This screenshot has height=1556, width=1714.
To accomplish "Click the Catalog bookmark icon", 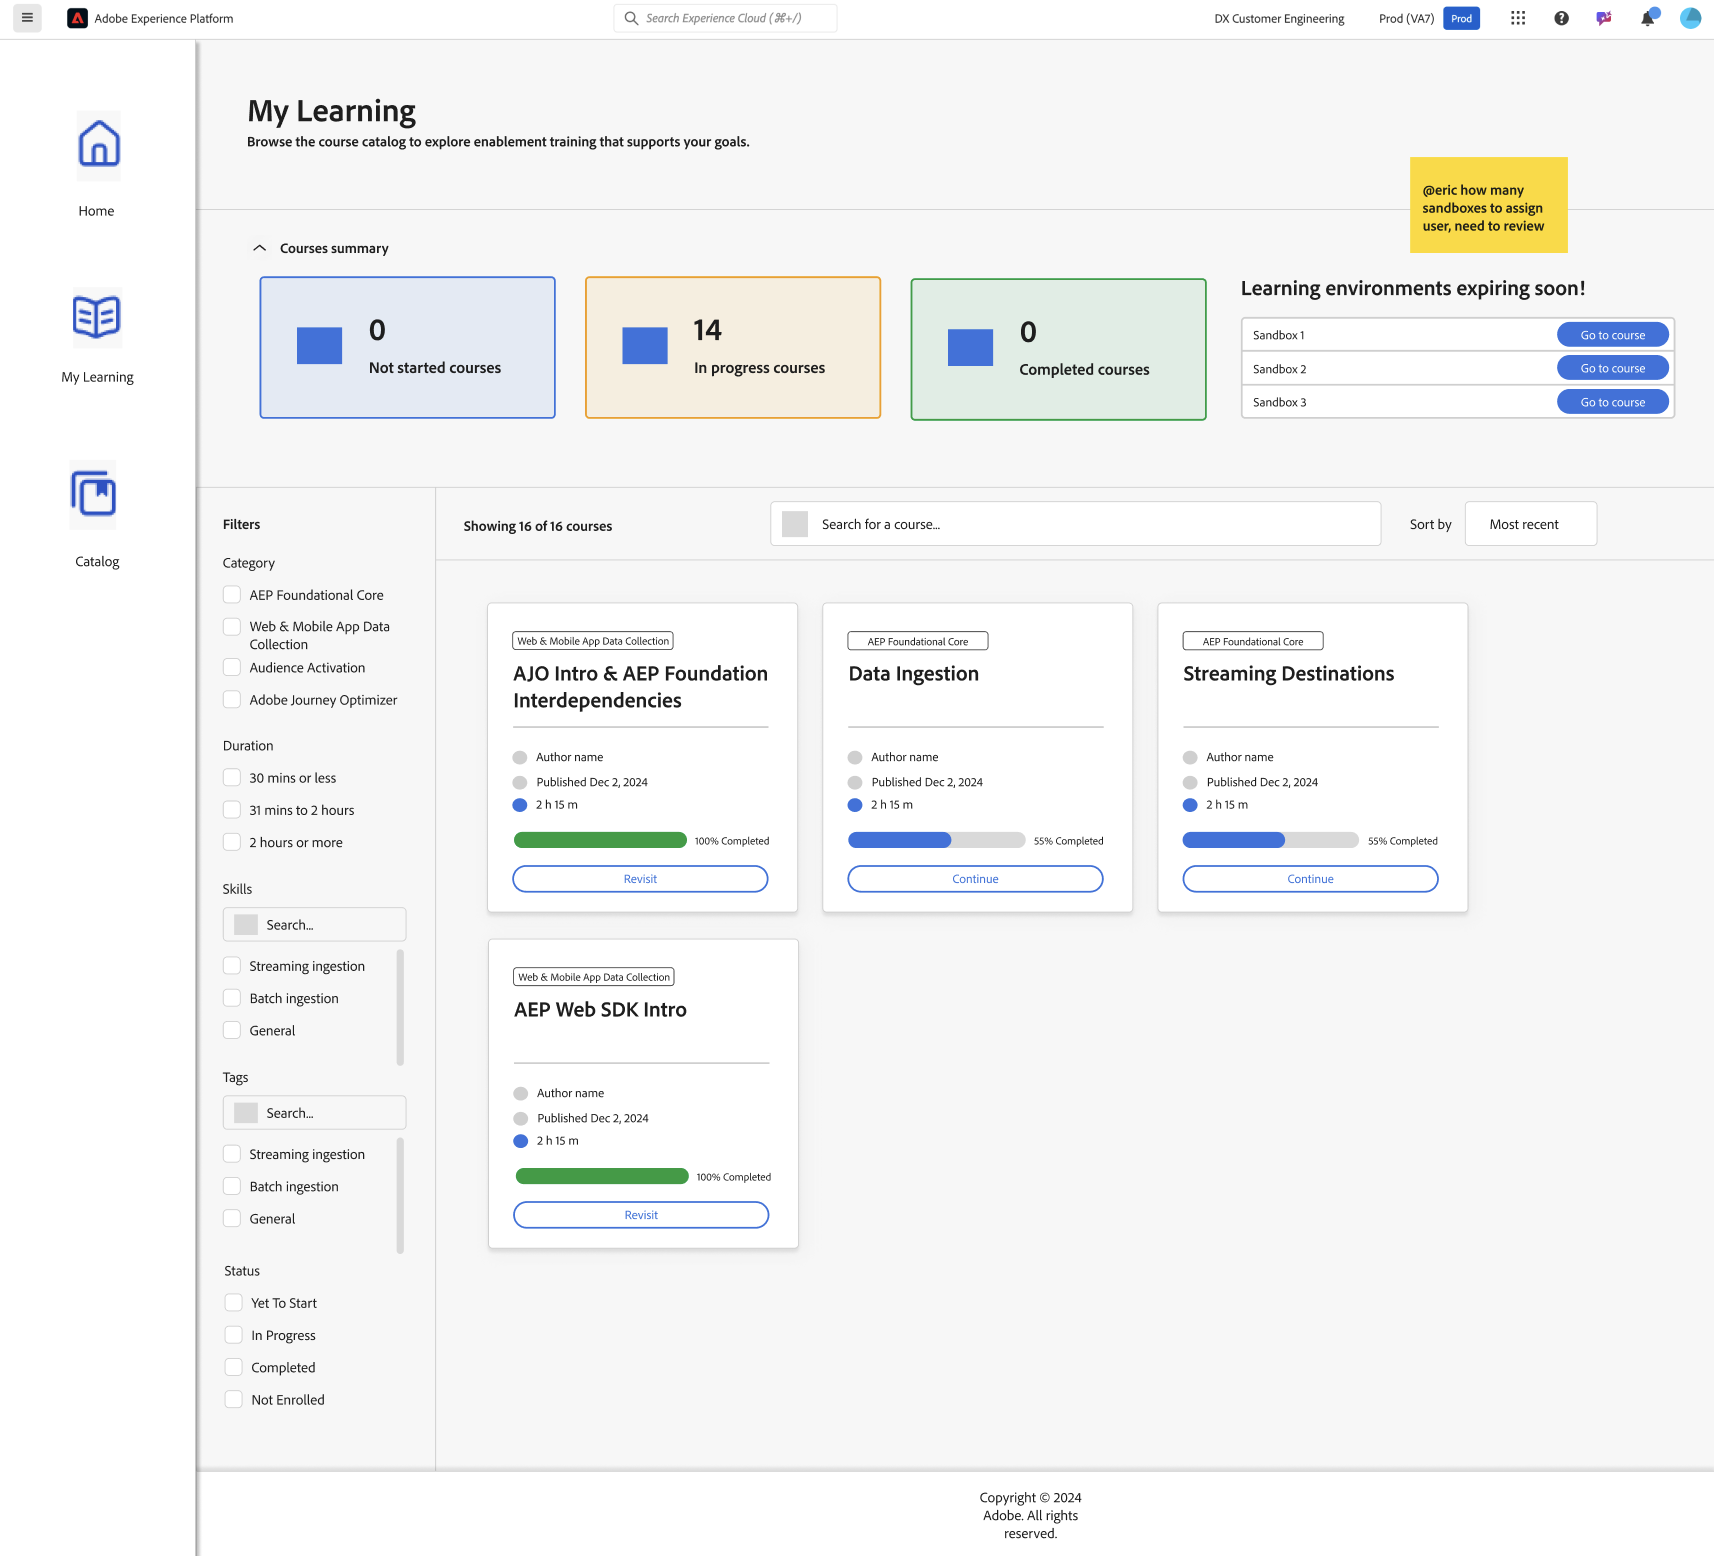I will point(94,494).
